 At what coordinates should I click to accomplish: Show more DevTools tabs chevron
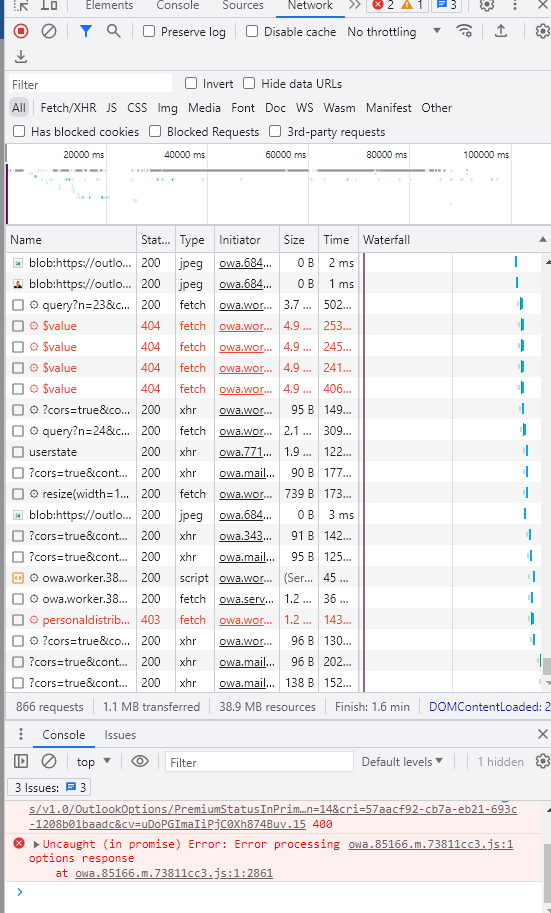[354, 5]
